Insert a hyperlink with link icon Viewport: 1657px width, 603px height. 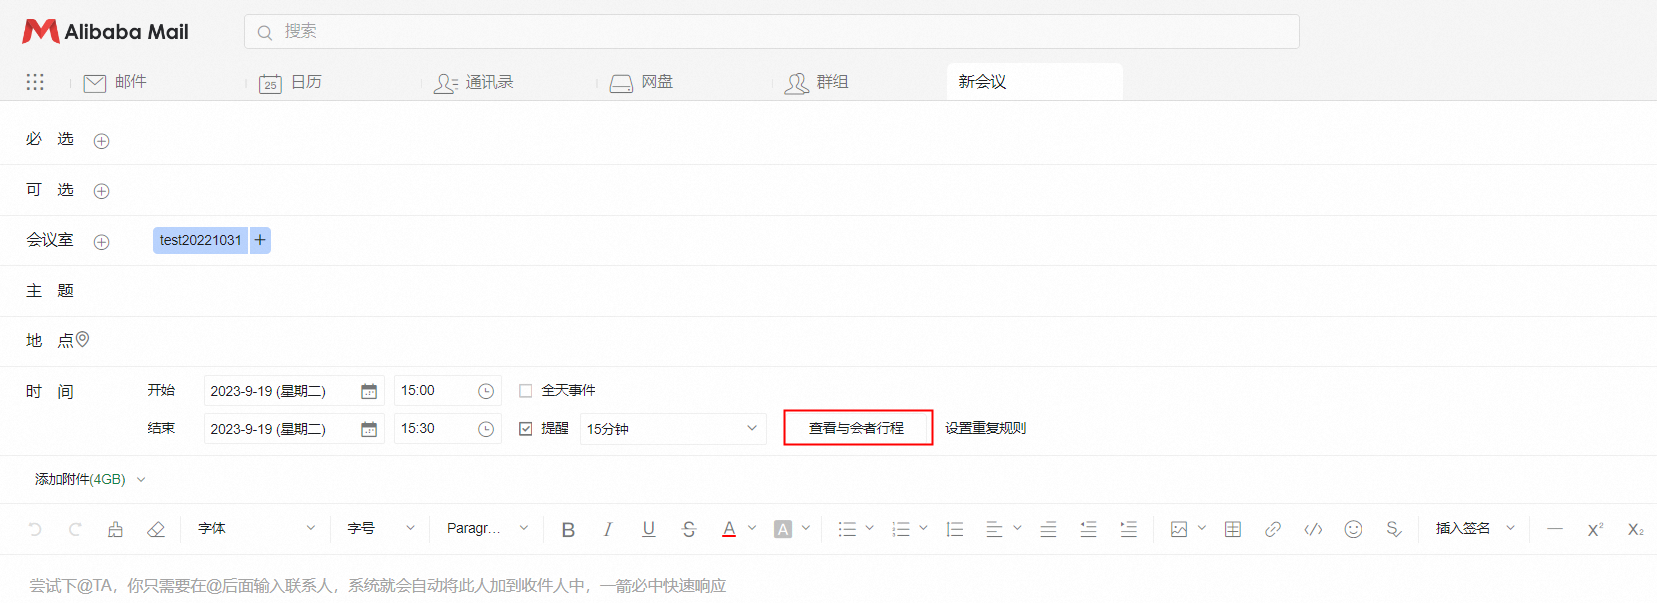1273,529
